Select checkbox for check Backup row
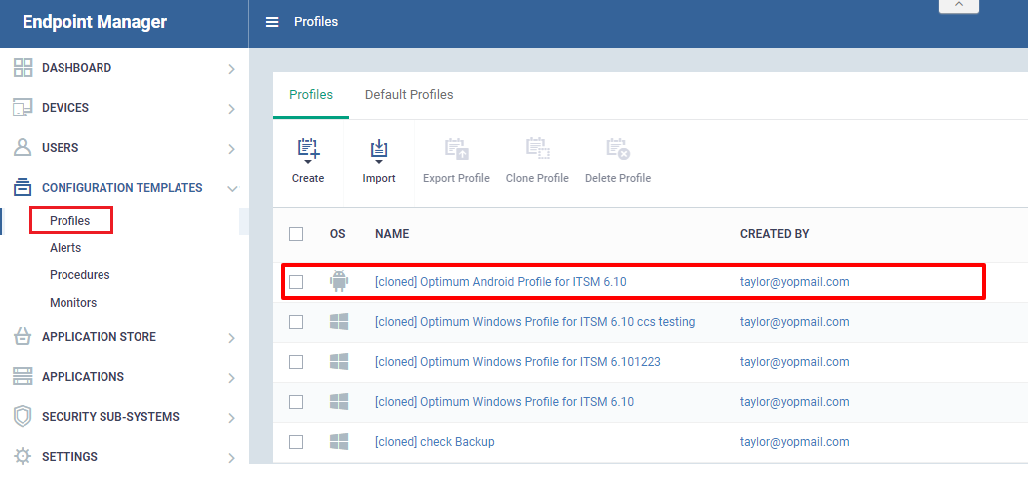Screen dimensions: 1028x479 [296, 442]
